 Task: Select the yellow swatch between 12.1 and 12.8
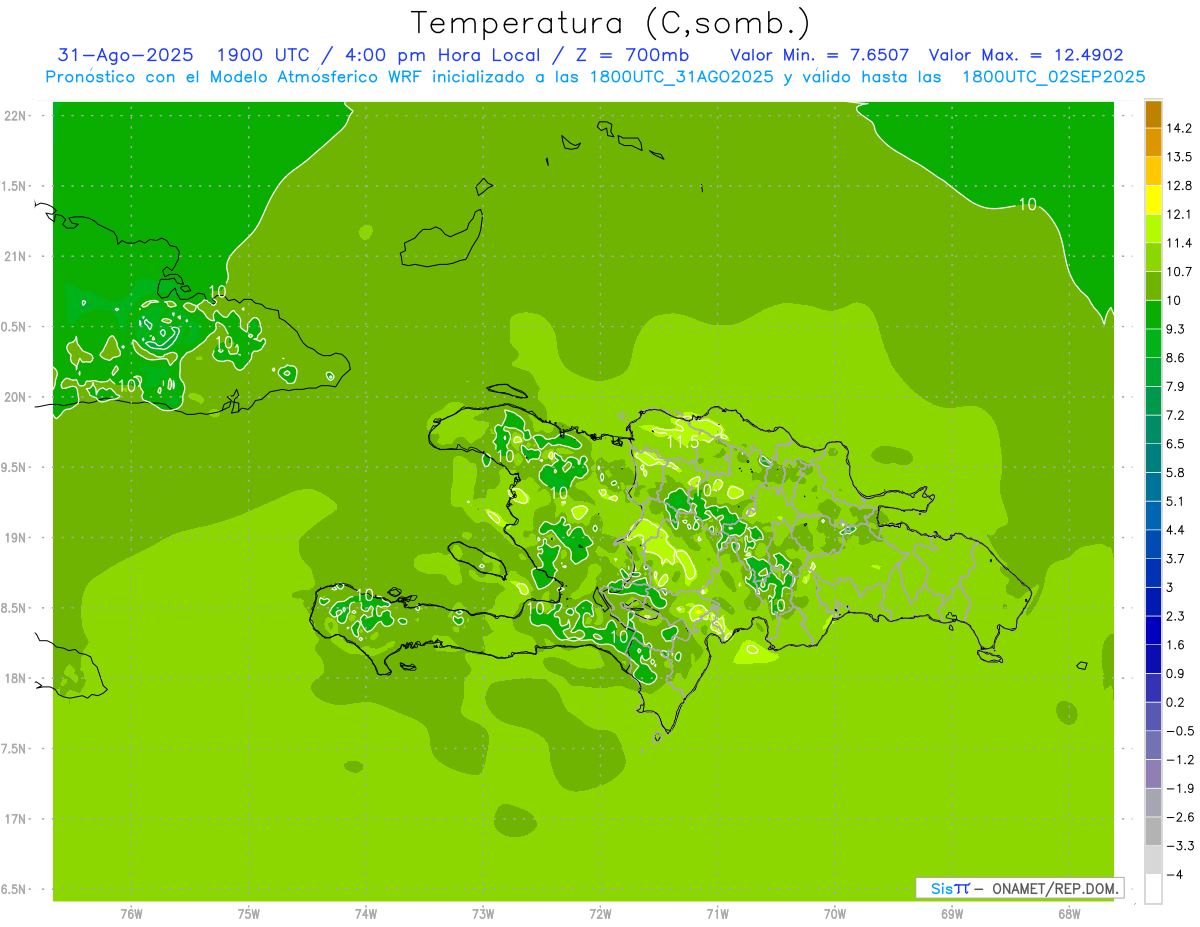coord(1153,200)
